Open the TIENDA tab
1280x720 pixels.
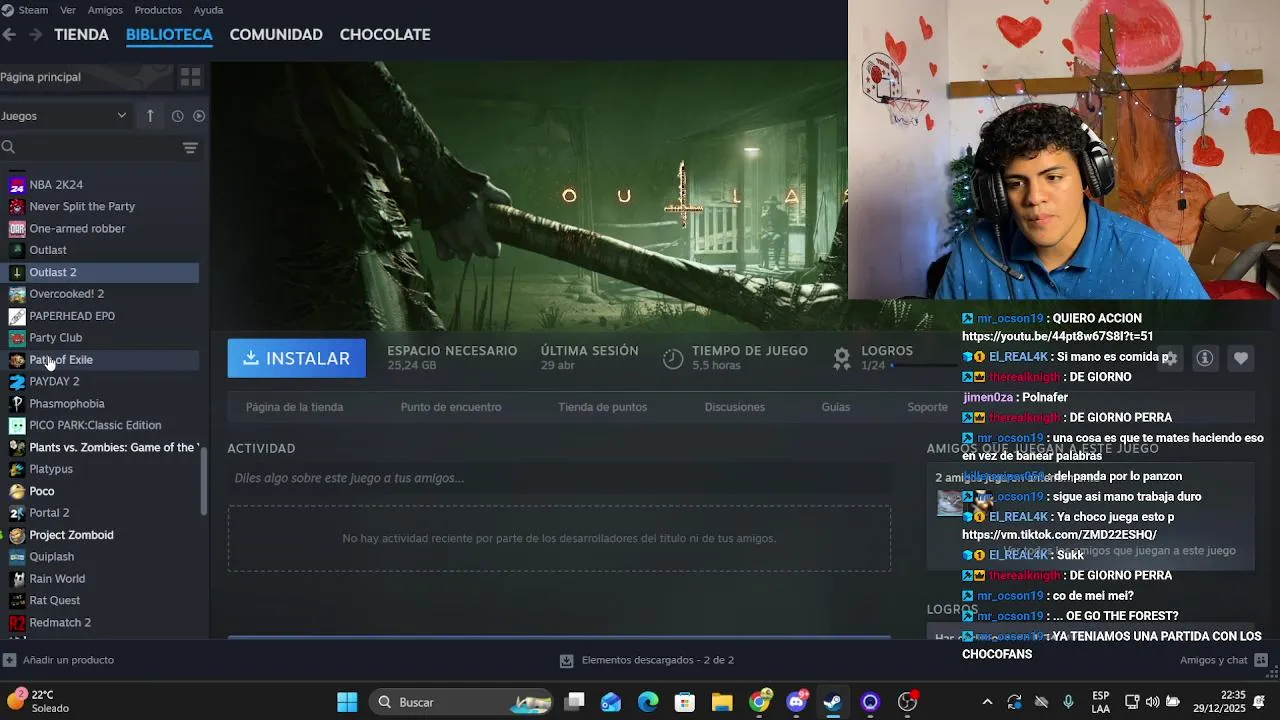(81, 34)
